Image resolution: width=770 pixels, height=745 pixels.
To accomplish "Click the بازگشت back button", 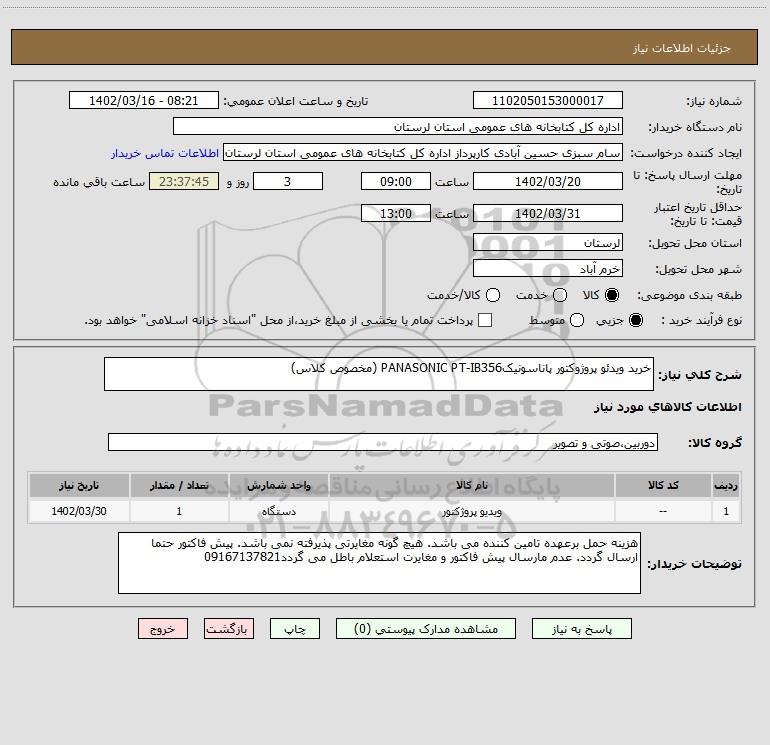I will click(229, 629).
